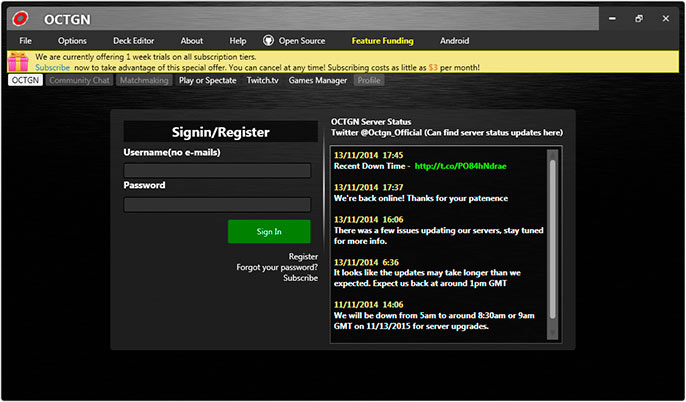Open the File menu
This screenshot has height=402, width=686.
tap(25, 41)
